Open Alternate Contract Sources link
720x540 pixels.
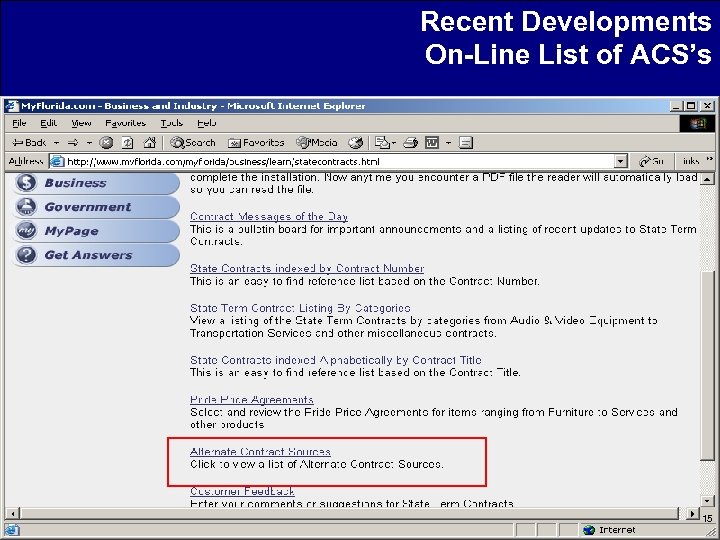coord(260,452)
